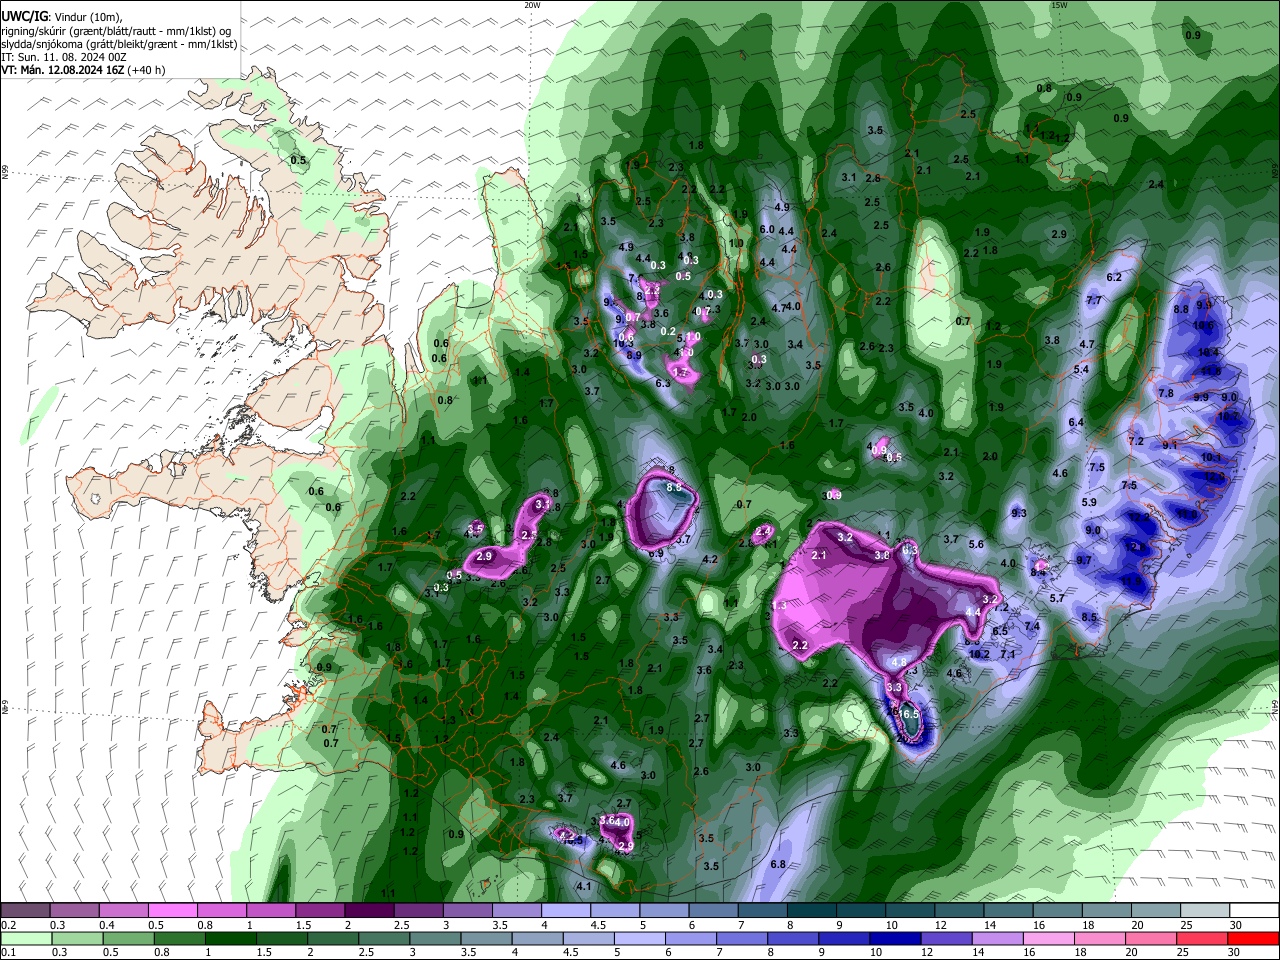The width and height of the screenshot is (1280, 960).
Task: Click the '15W' longitude label
Action: tap(1059, 5)
